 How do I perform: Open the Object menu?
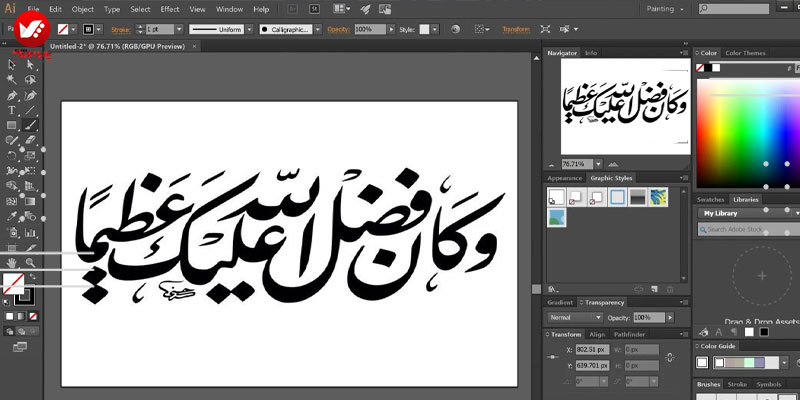coord(82,9)
